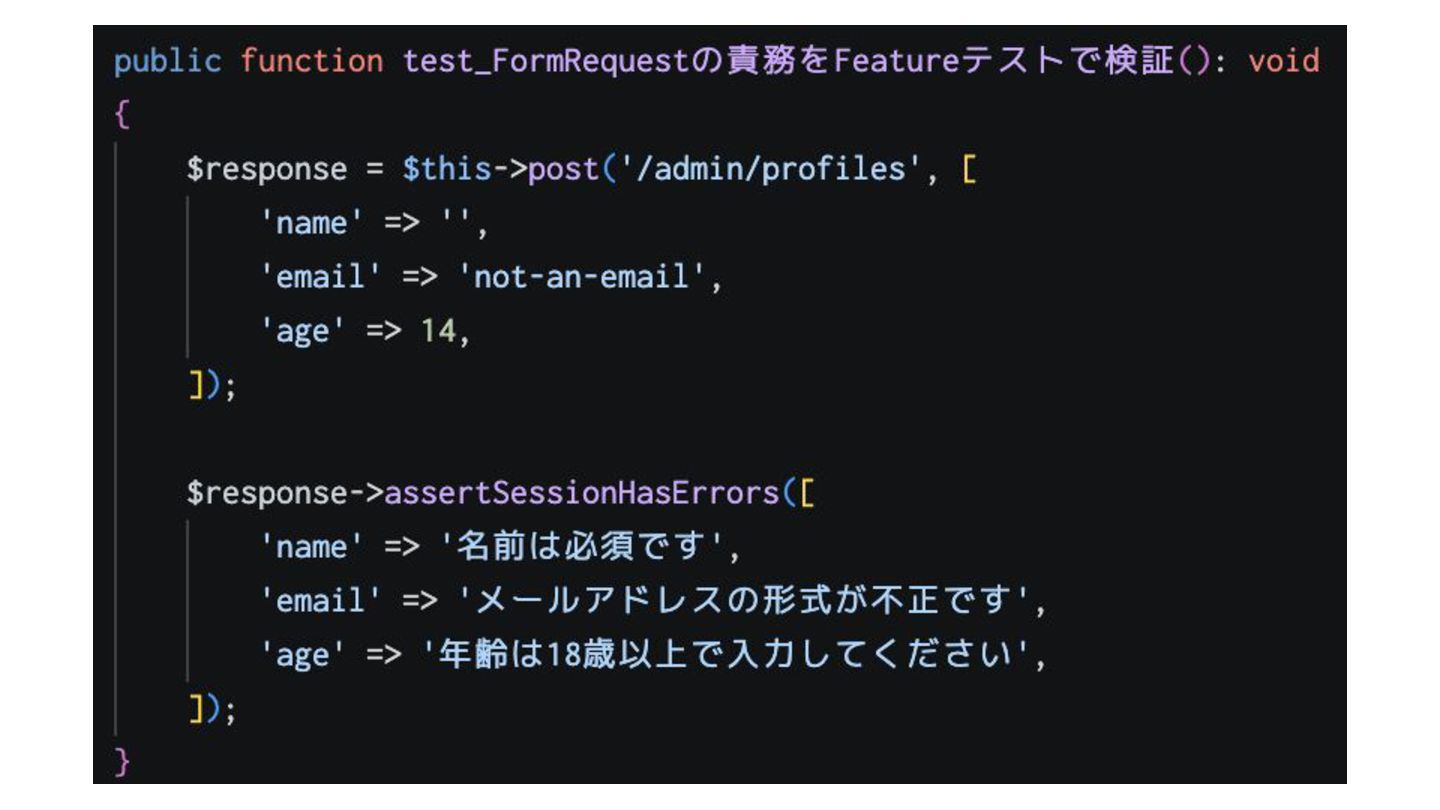Click the opening curly brace
Screen dimensions: 1440x810
tap(122, 115)
